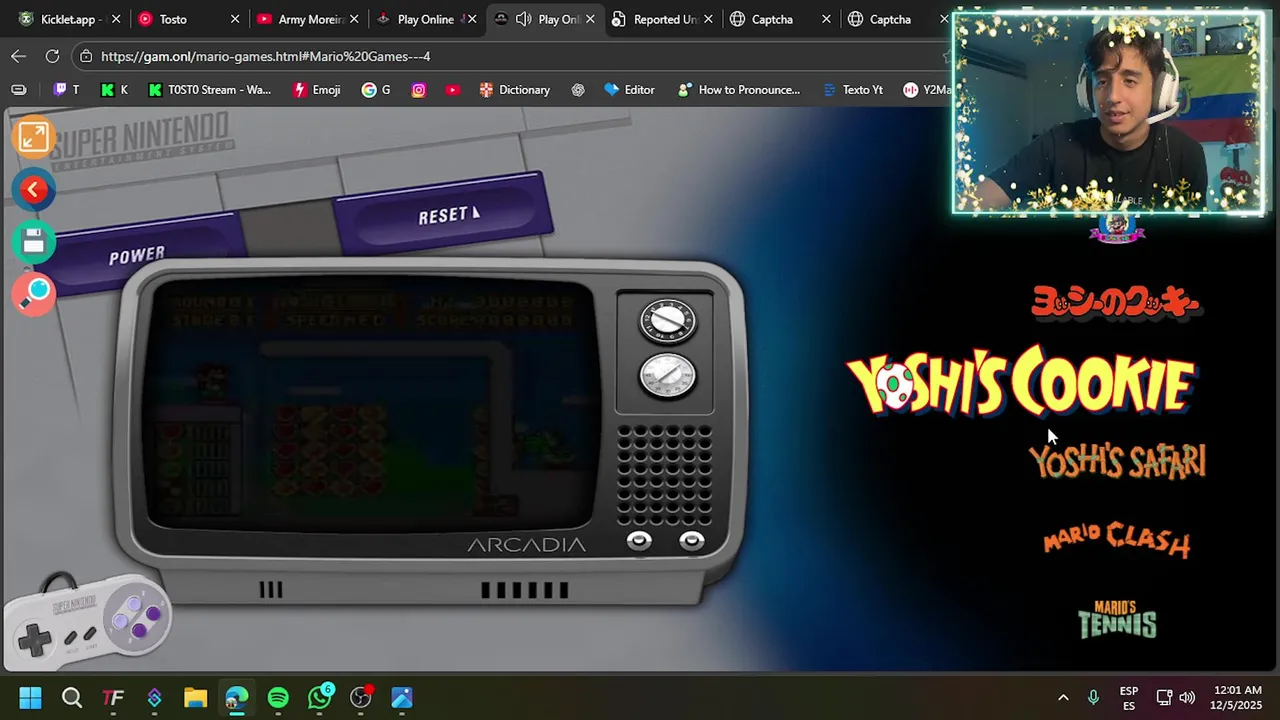Open the volume speaker tray icon
The height and width of the screenshot is (720, 1280).
(x=1187, y=698)
